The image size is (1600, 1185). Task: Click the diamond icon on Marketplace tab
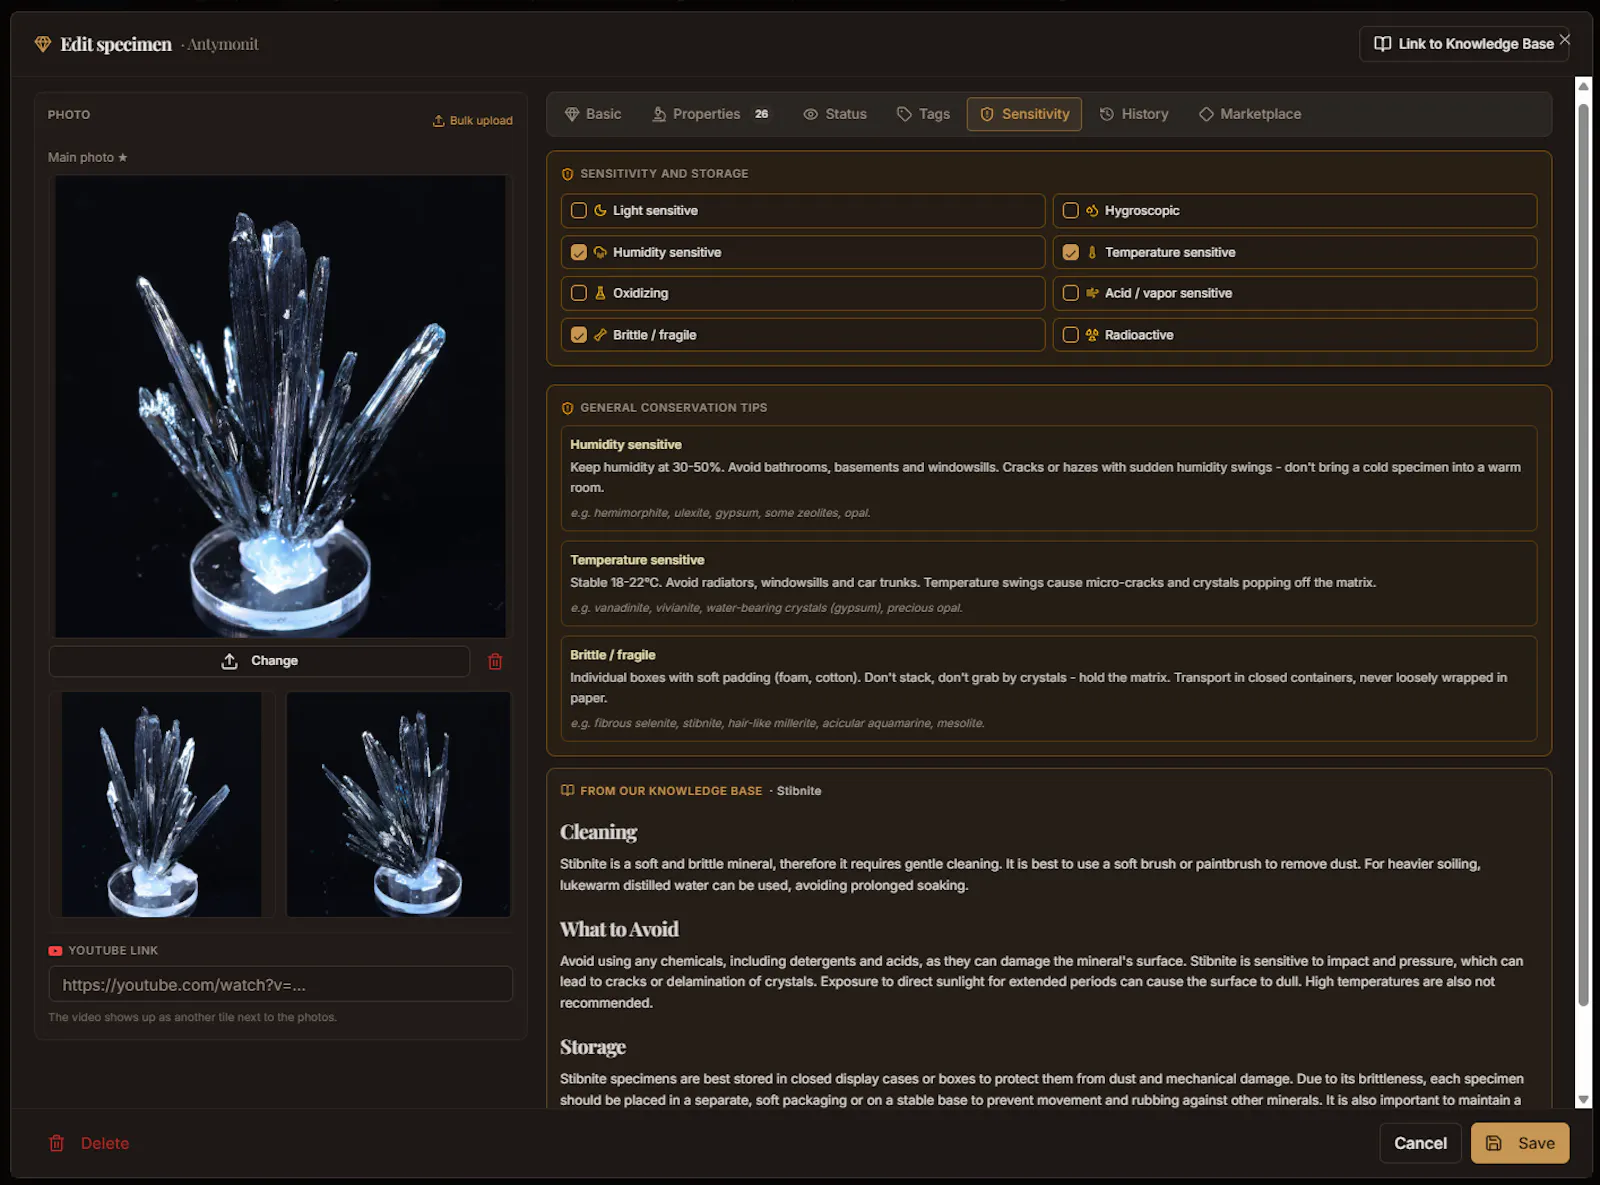coord(1206,114)
